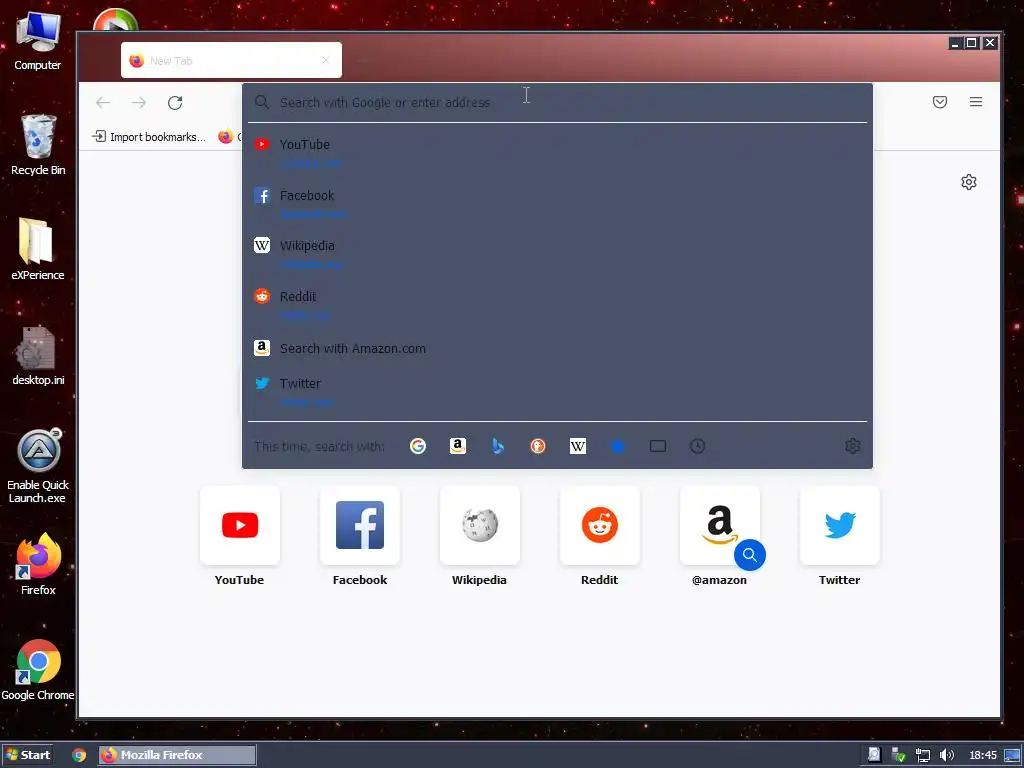Viewport: 1024px width, 768px height.
Task: Select Enable Quick Launch.exe icon
Action: [x=38, y=466]
